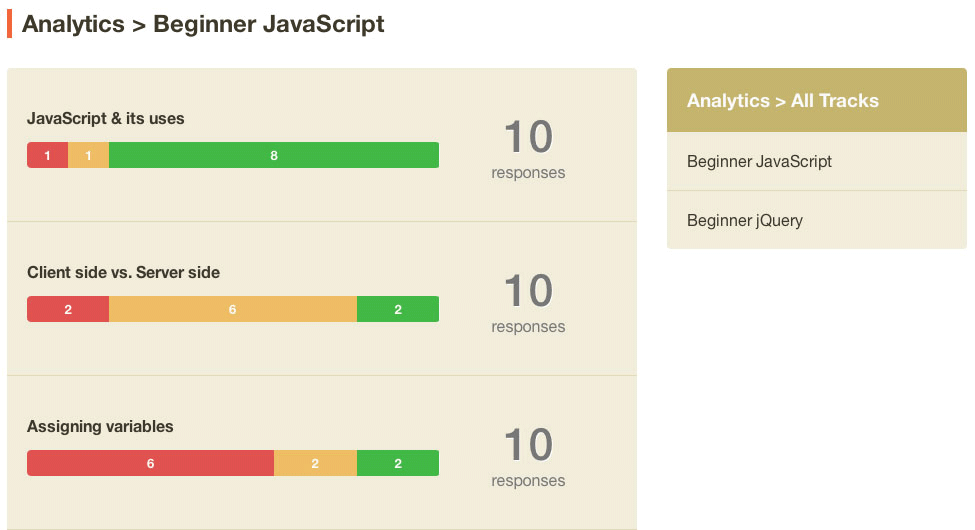The image size is (975, 530).
Task: Click response count for JavaScript & its uses
Action: point(528,149)
